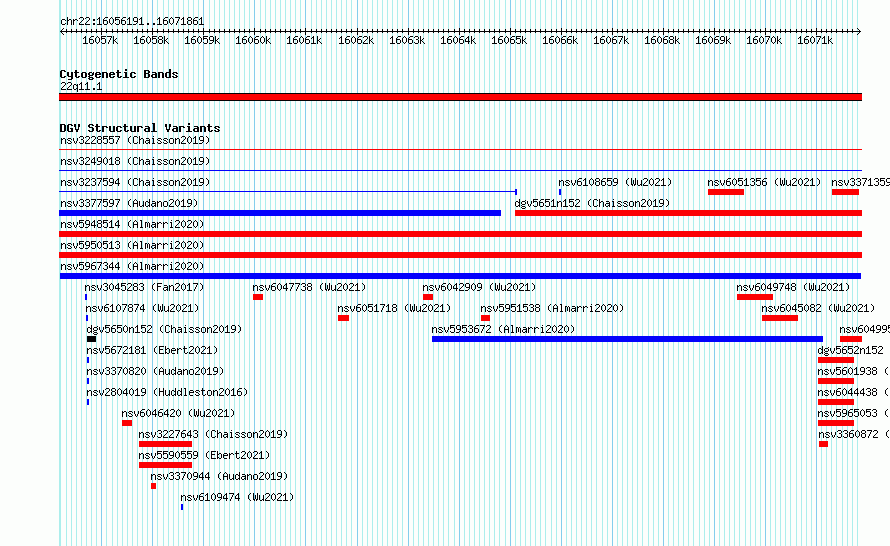
Task: Open variant nsv3377597 (Audano2019)
Action: 129,203
